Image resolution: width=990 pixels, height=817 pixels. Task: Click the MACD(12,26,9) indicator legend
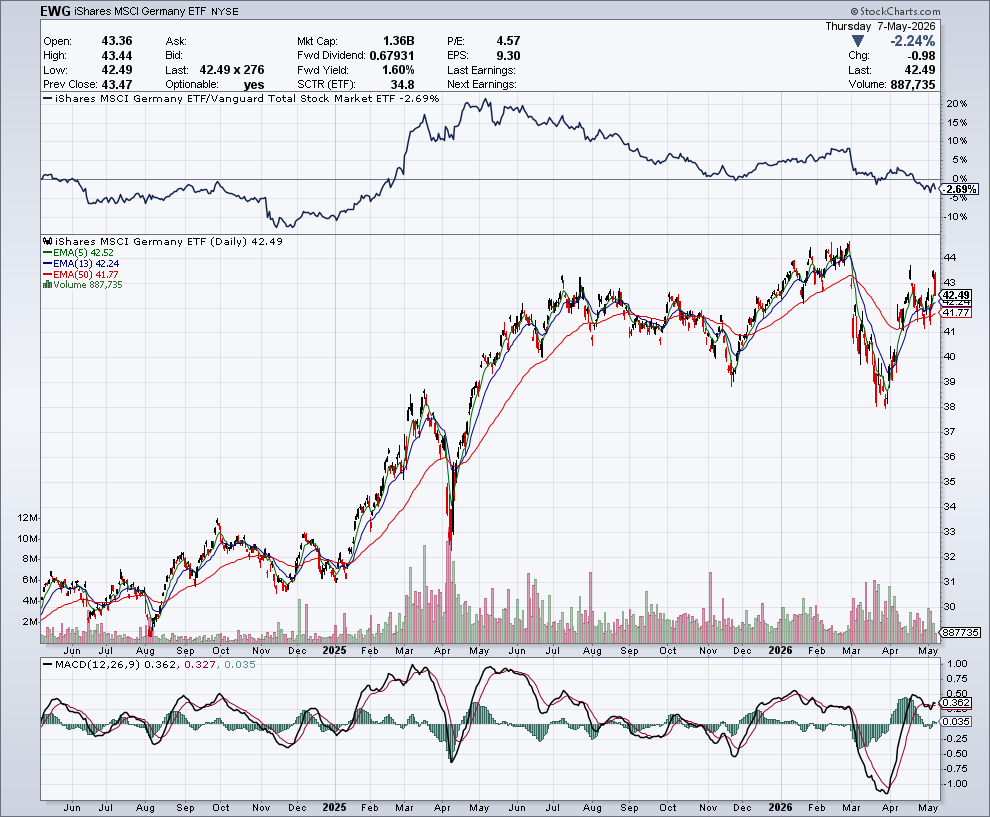tap(149, 664)
